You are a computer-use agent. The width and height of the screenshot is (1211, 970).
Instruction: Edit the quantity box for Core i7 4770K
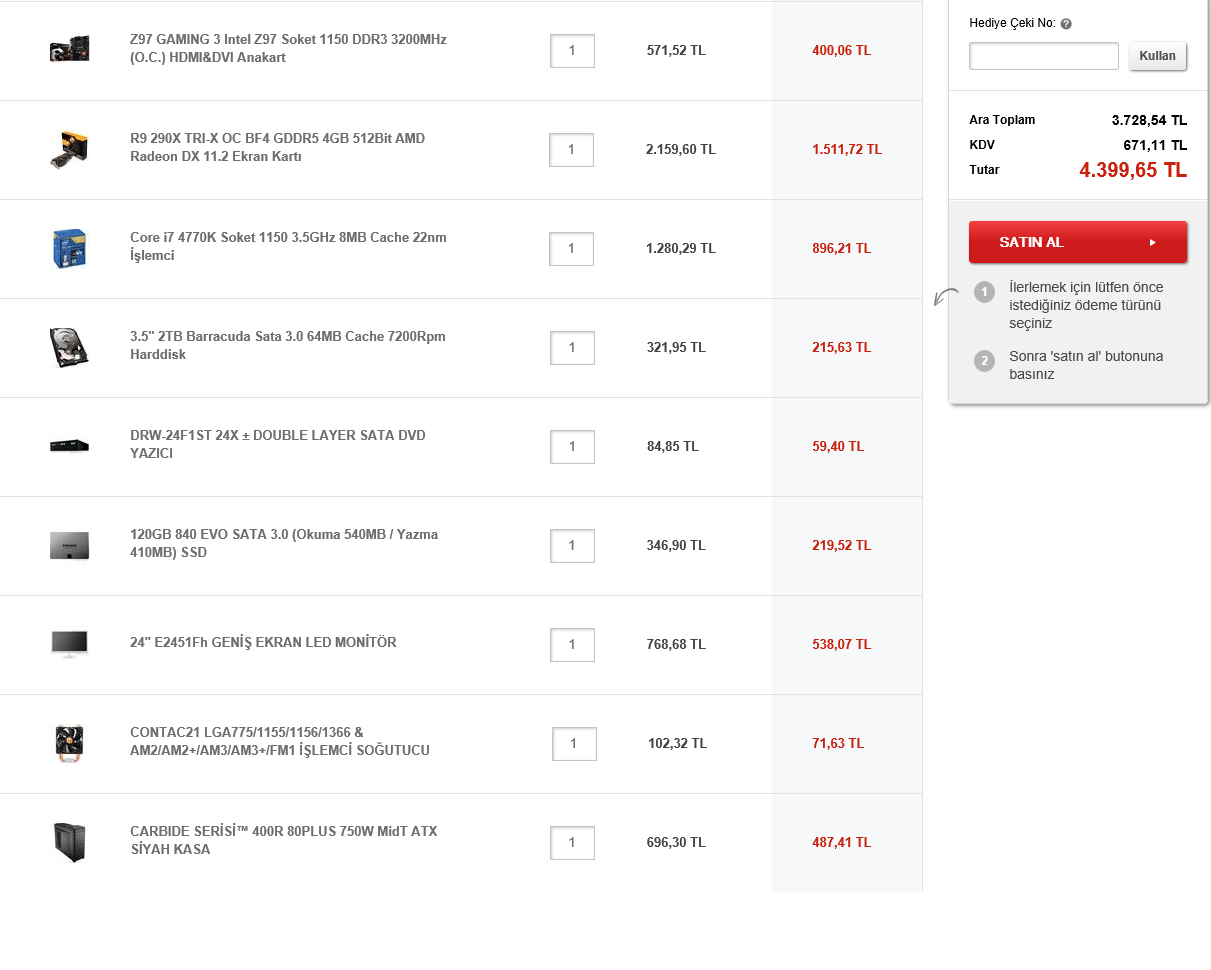tap(571, 249)
